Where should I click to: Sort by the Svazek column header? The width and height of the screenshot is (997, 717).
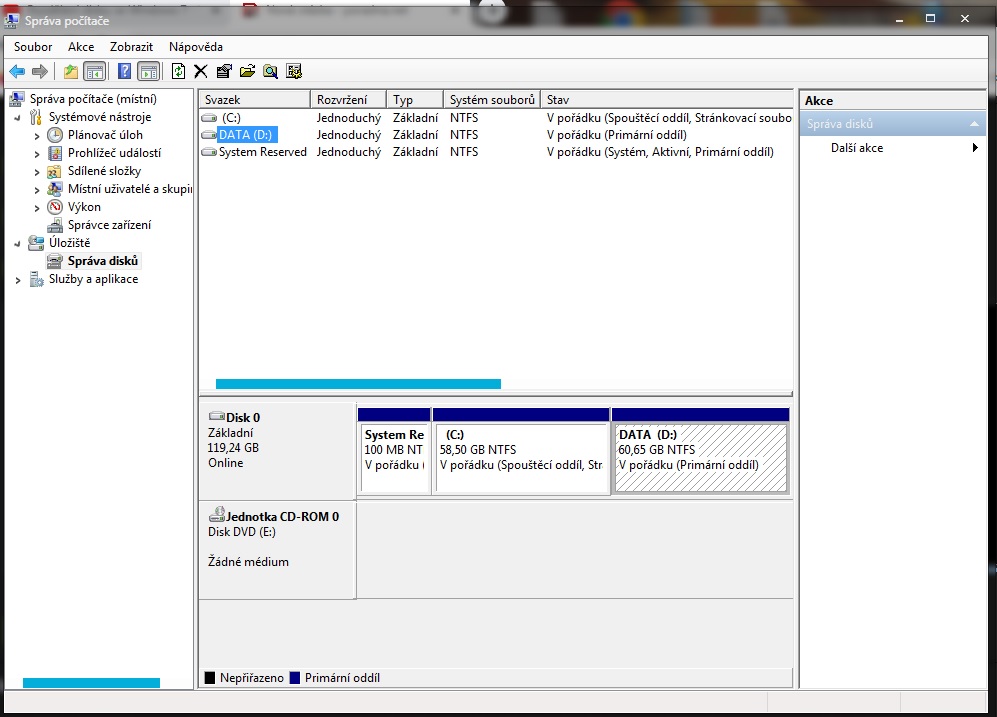coord(254,100)
